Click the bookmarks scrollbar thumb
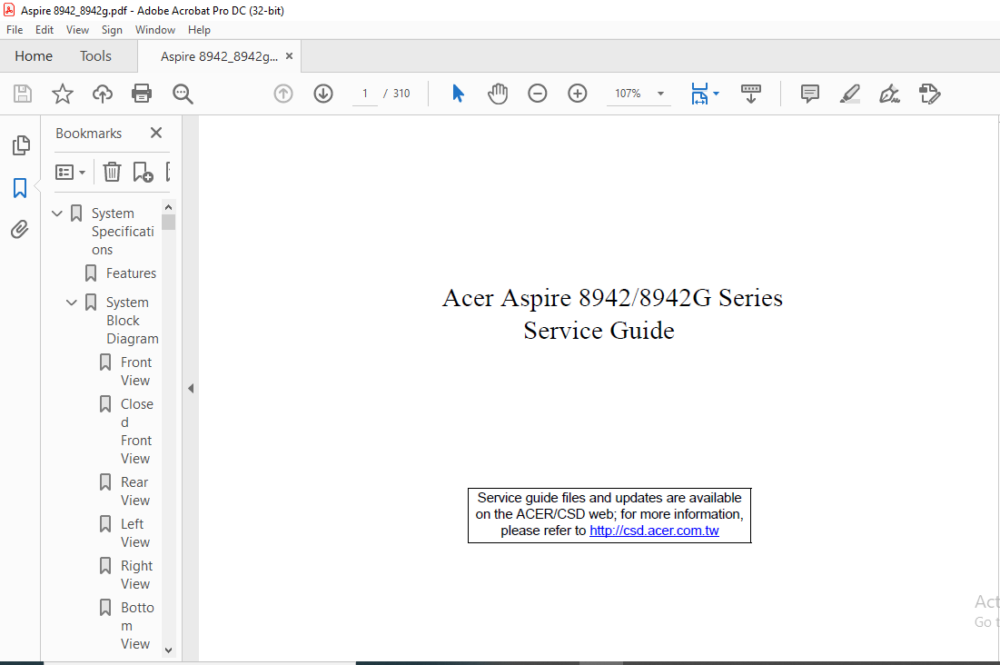The width and height of the screenshot is (1000, 665). click(x=168, y=223)
